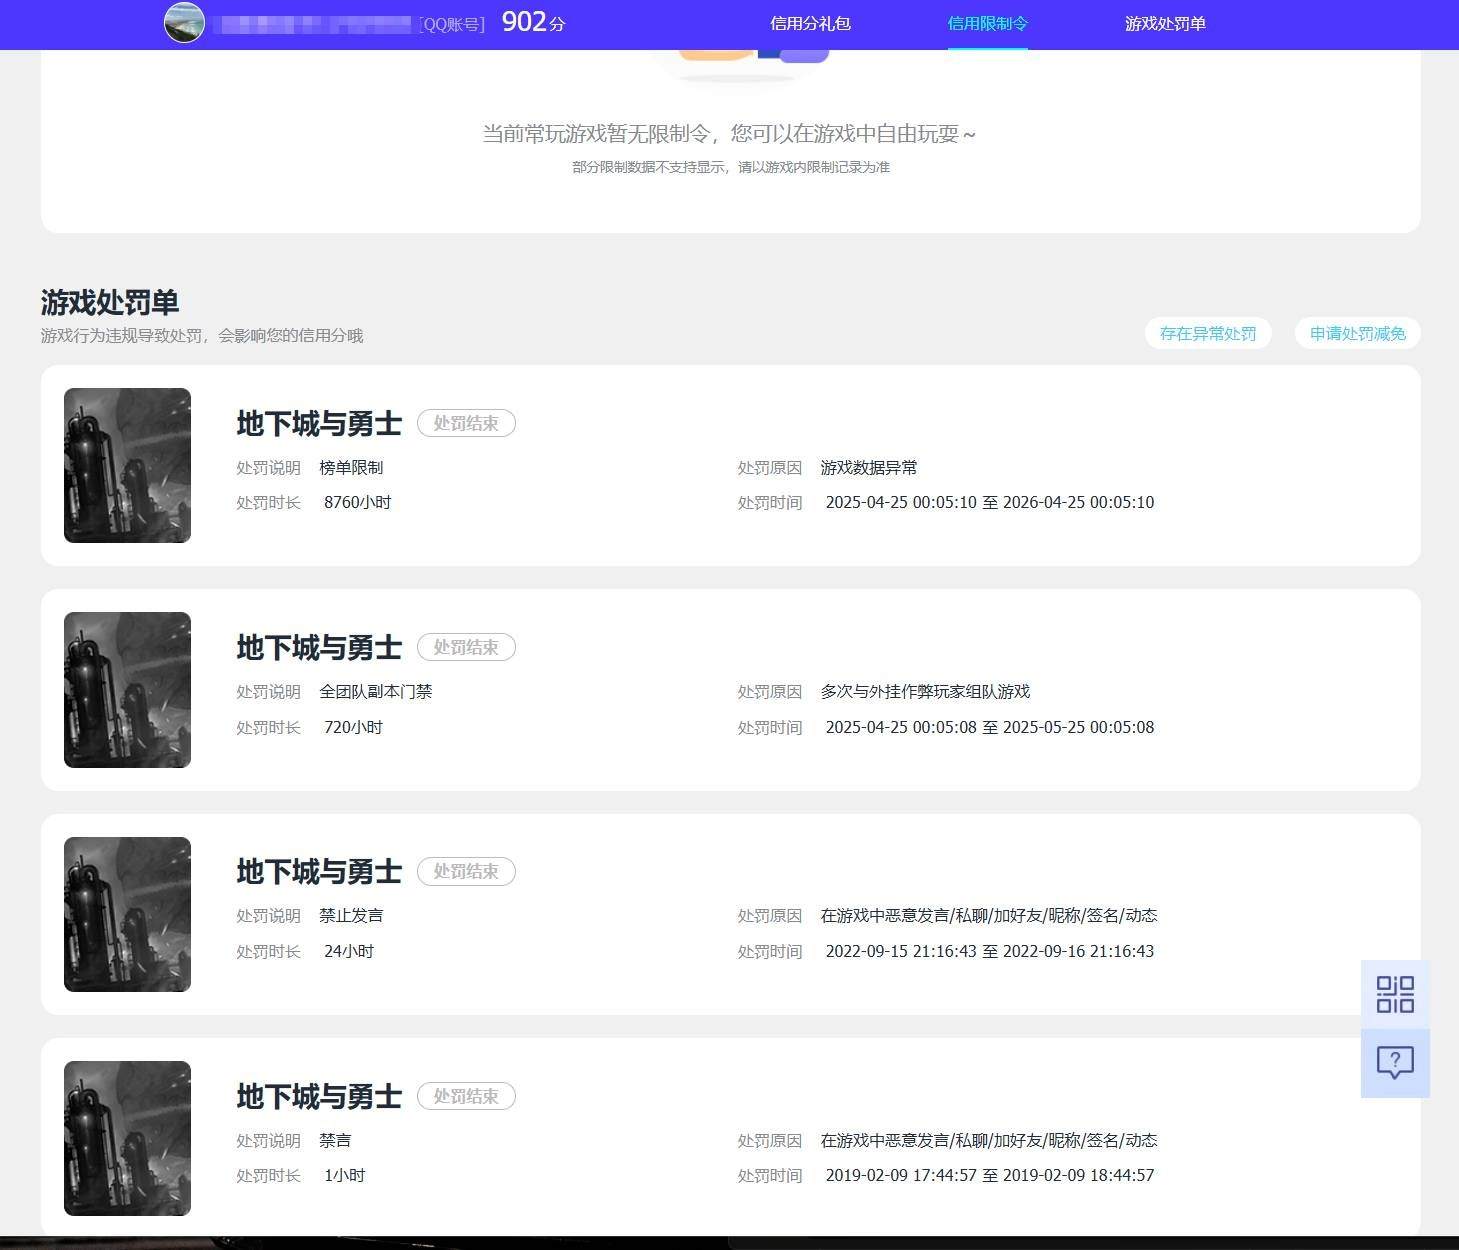The image size is (1459, 1250).
Task: Select the 榜单限制 penalty description
Action: pos(351,468)
